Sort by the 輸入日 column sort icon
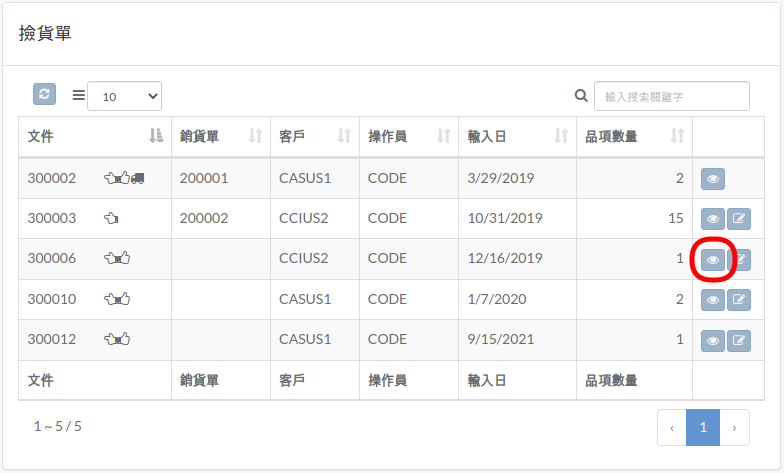Screen dimensions: 784x473 point(561,136)
